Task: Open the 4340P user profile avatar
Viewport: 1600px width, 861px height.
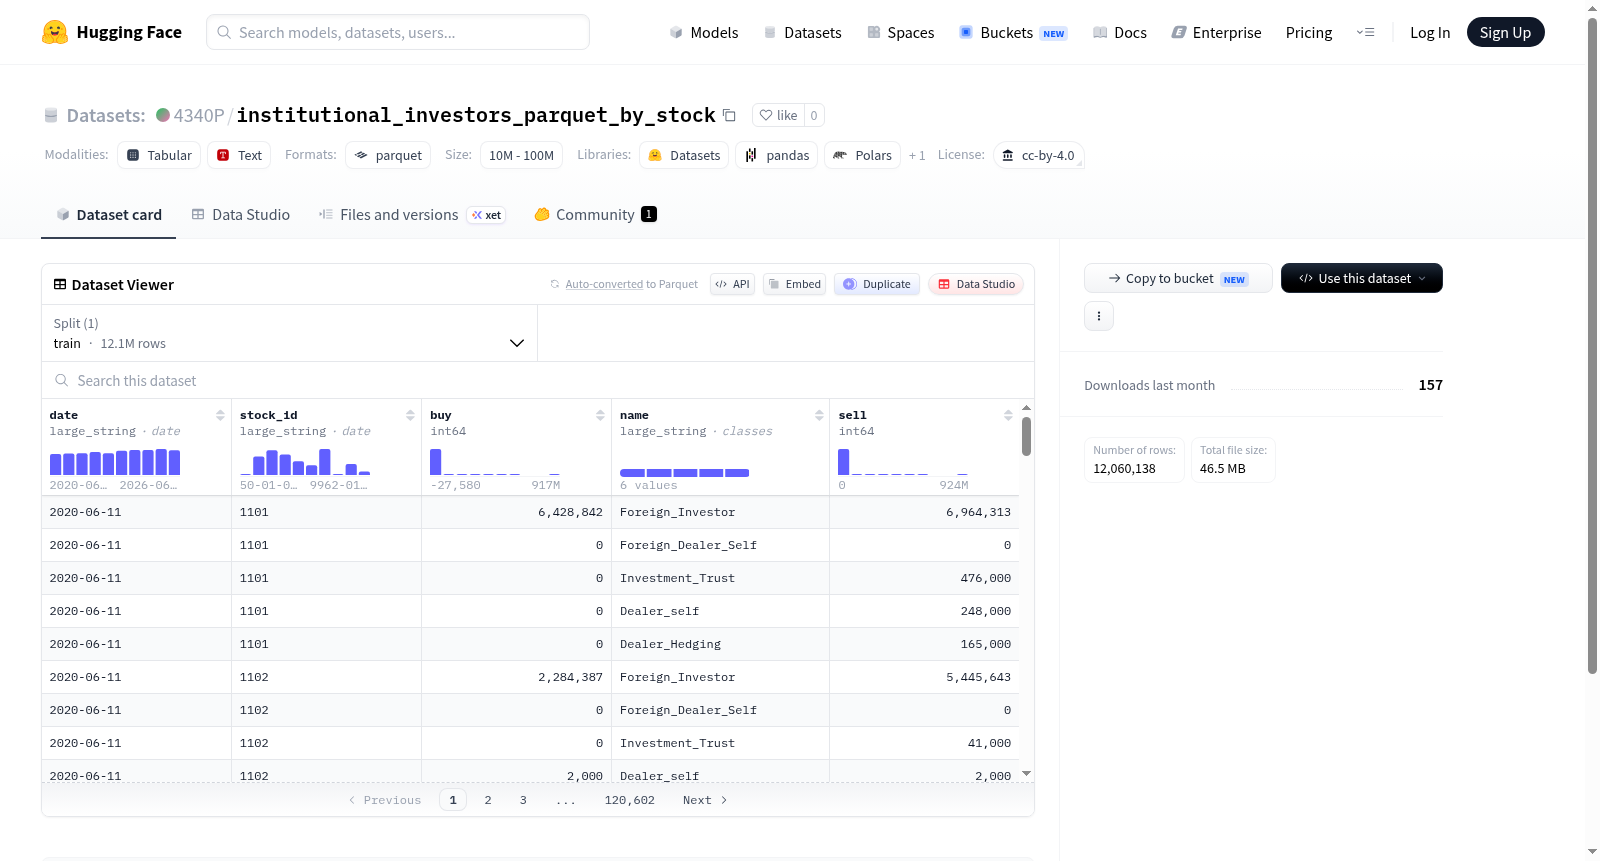Action: (x=163, y=115)
